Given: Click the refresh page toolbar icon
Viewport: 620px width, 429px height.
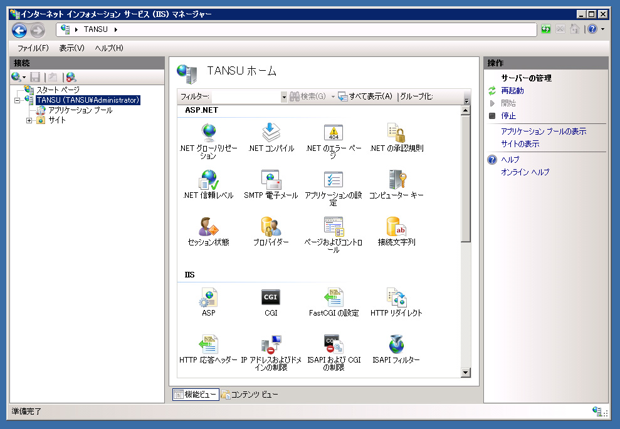Looking at the screenshot, I should 546,29.
